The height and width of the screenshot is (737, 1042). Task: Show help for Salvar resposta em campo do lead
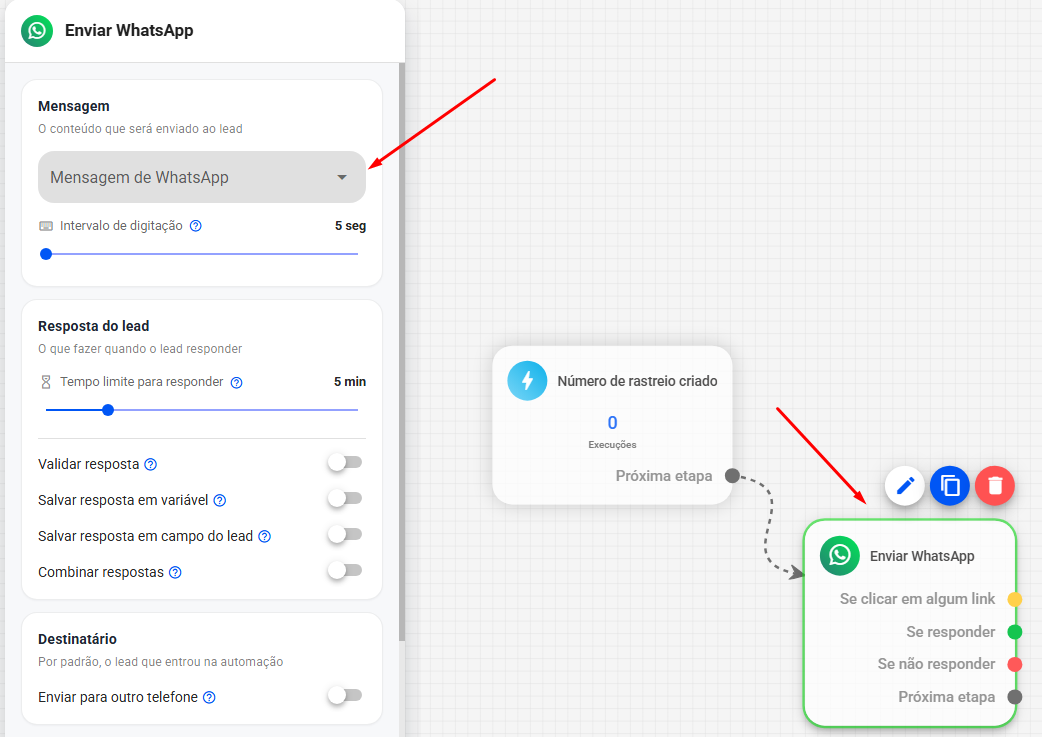[264, 536]
